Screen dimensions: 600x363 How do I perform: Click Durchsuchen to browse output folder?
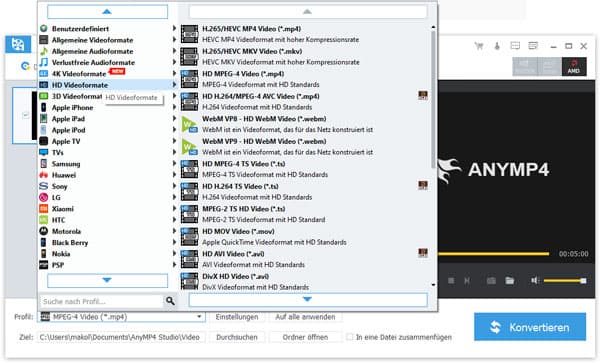point(237,337)
